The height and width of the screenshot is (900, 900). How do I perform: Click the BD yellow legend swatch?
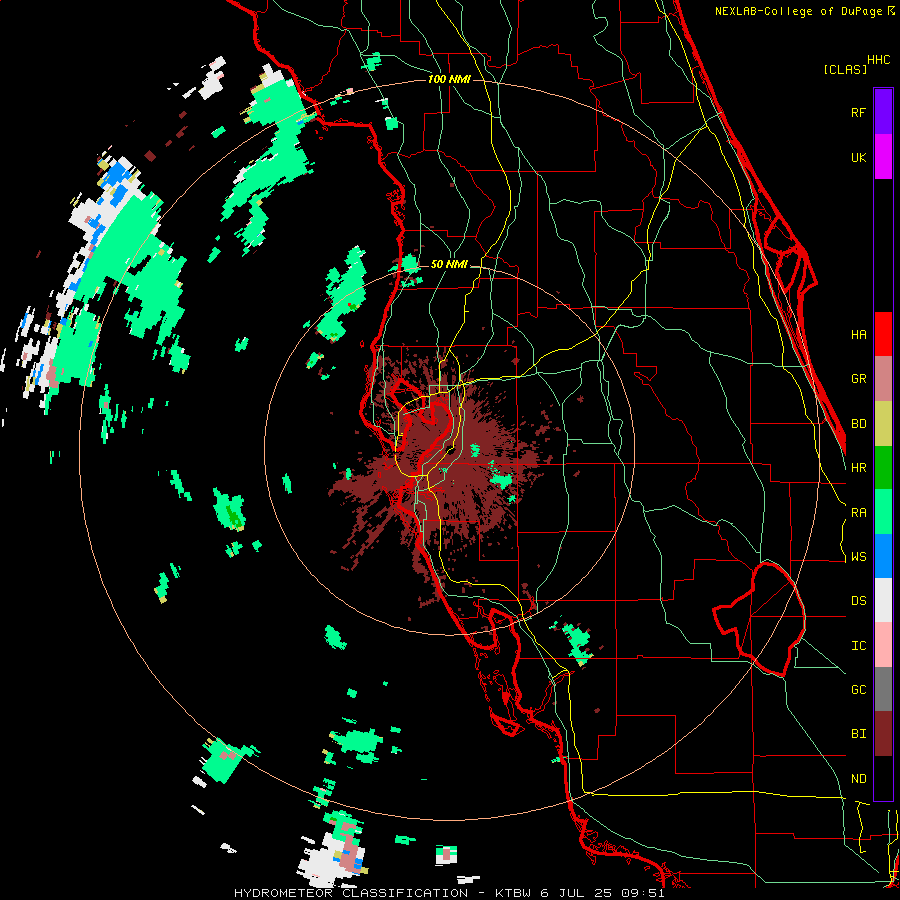(883, 423)
